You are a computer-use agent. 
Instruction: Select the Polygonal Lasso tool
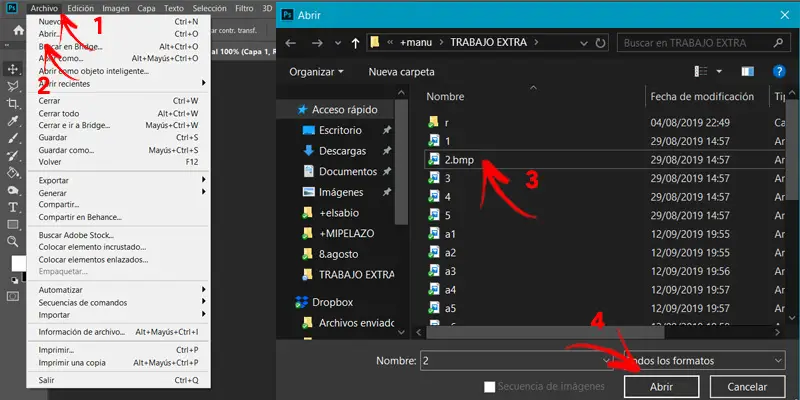pos(13,86)
